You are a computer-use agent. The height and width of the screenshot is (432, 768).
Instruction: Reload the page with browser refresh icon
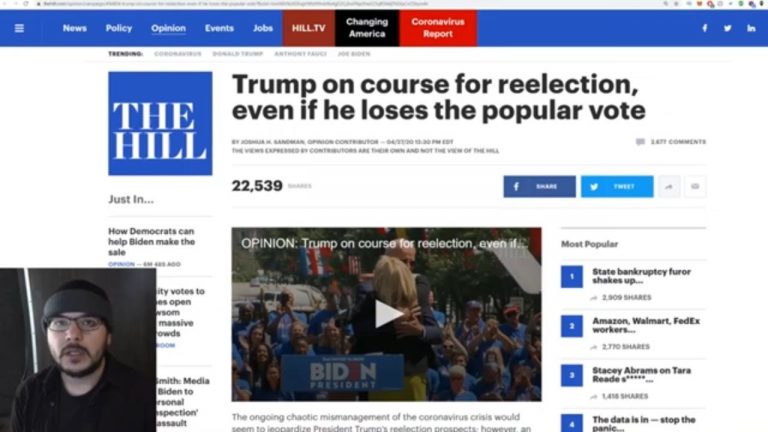click(25, 3)
